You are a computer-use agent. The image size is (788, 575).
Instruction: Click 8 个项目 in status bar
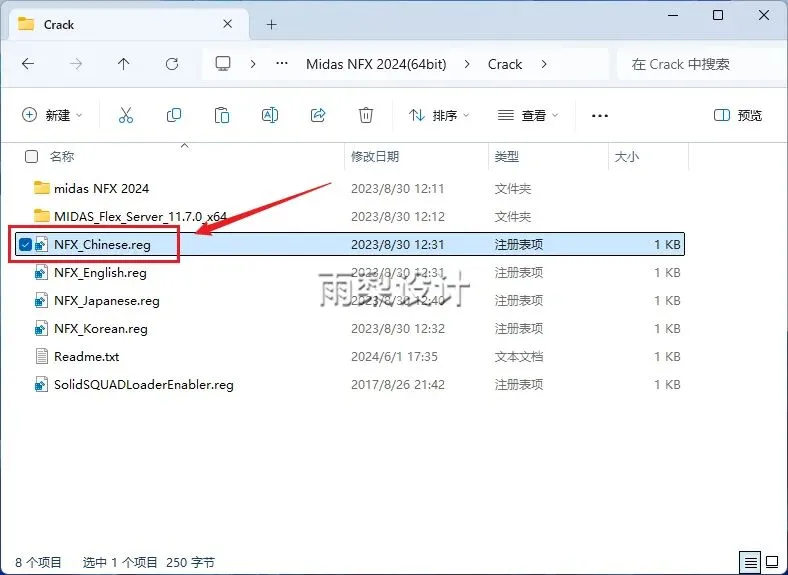38,562
